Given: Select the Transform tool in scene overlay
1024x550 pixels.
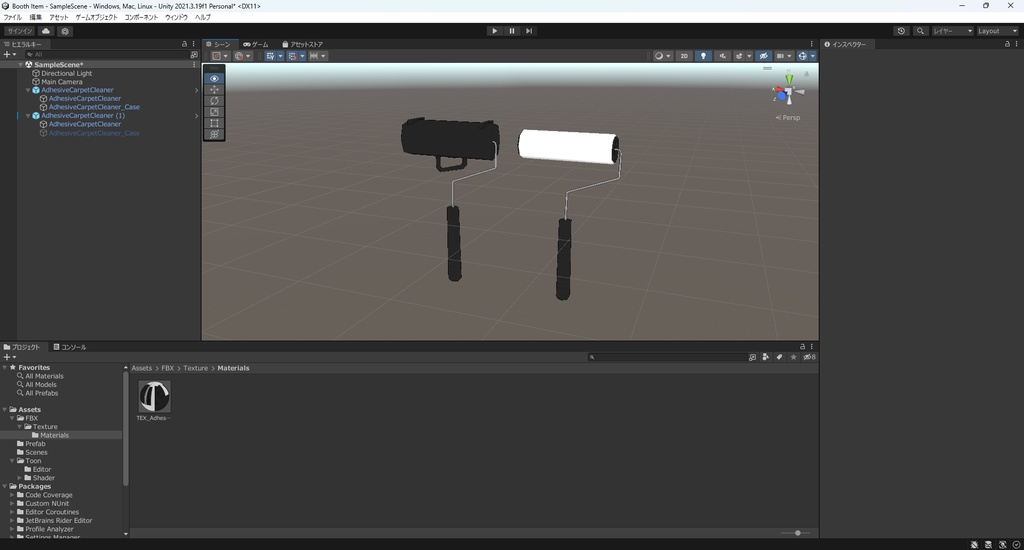Looking at the screenshot, I should 214,134.
